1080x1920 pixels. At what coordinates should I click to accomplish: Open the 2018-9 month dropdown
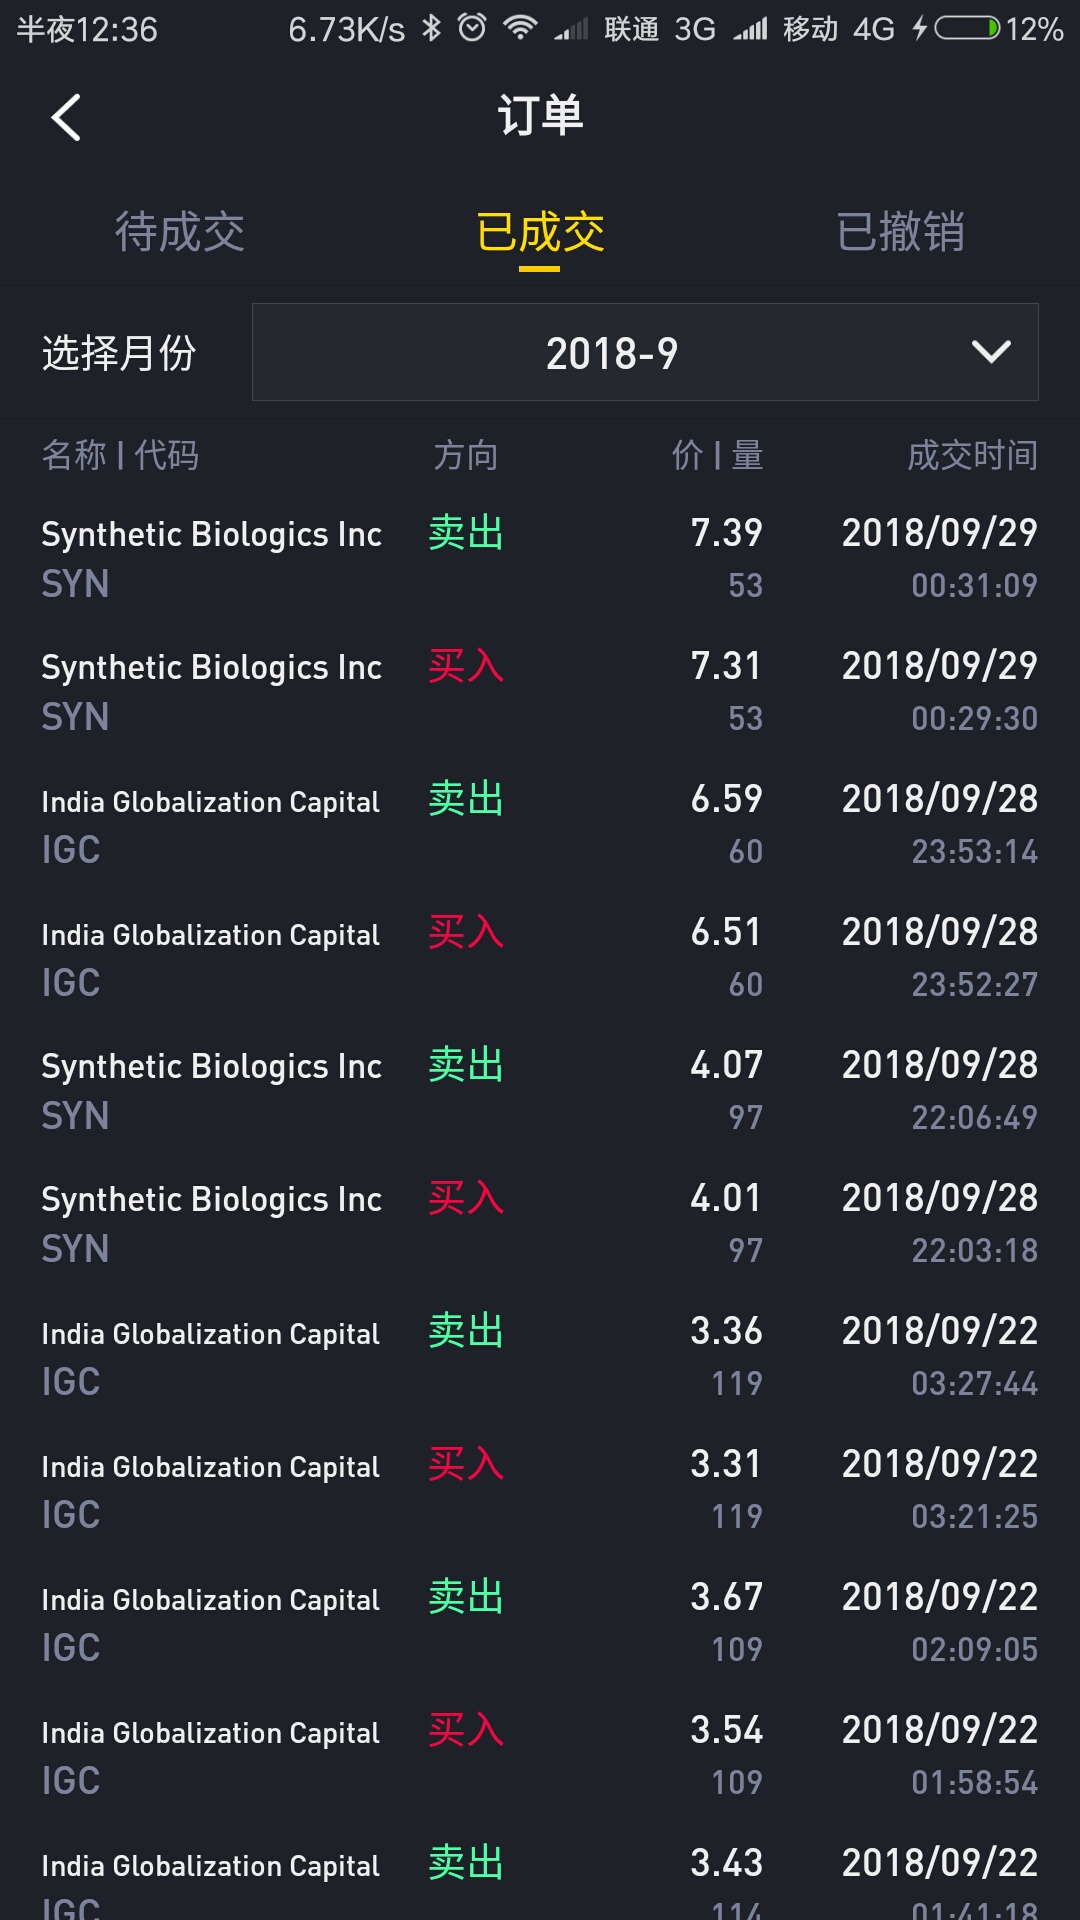pyautogui.click(x=612, y=353)
